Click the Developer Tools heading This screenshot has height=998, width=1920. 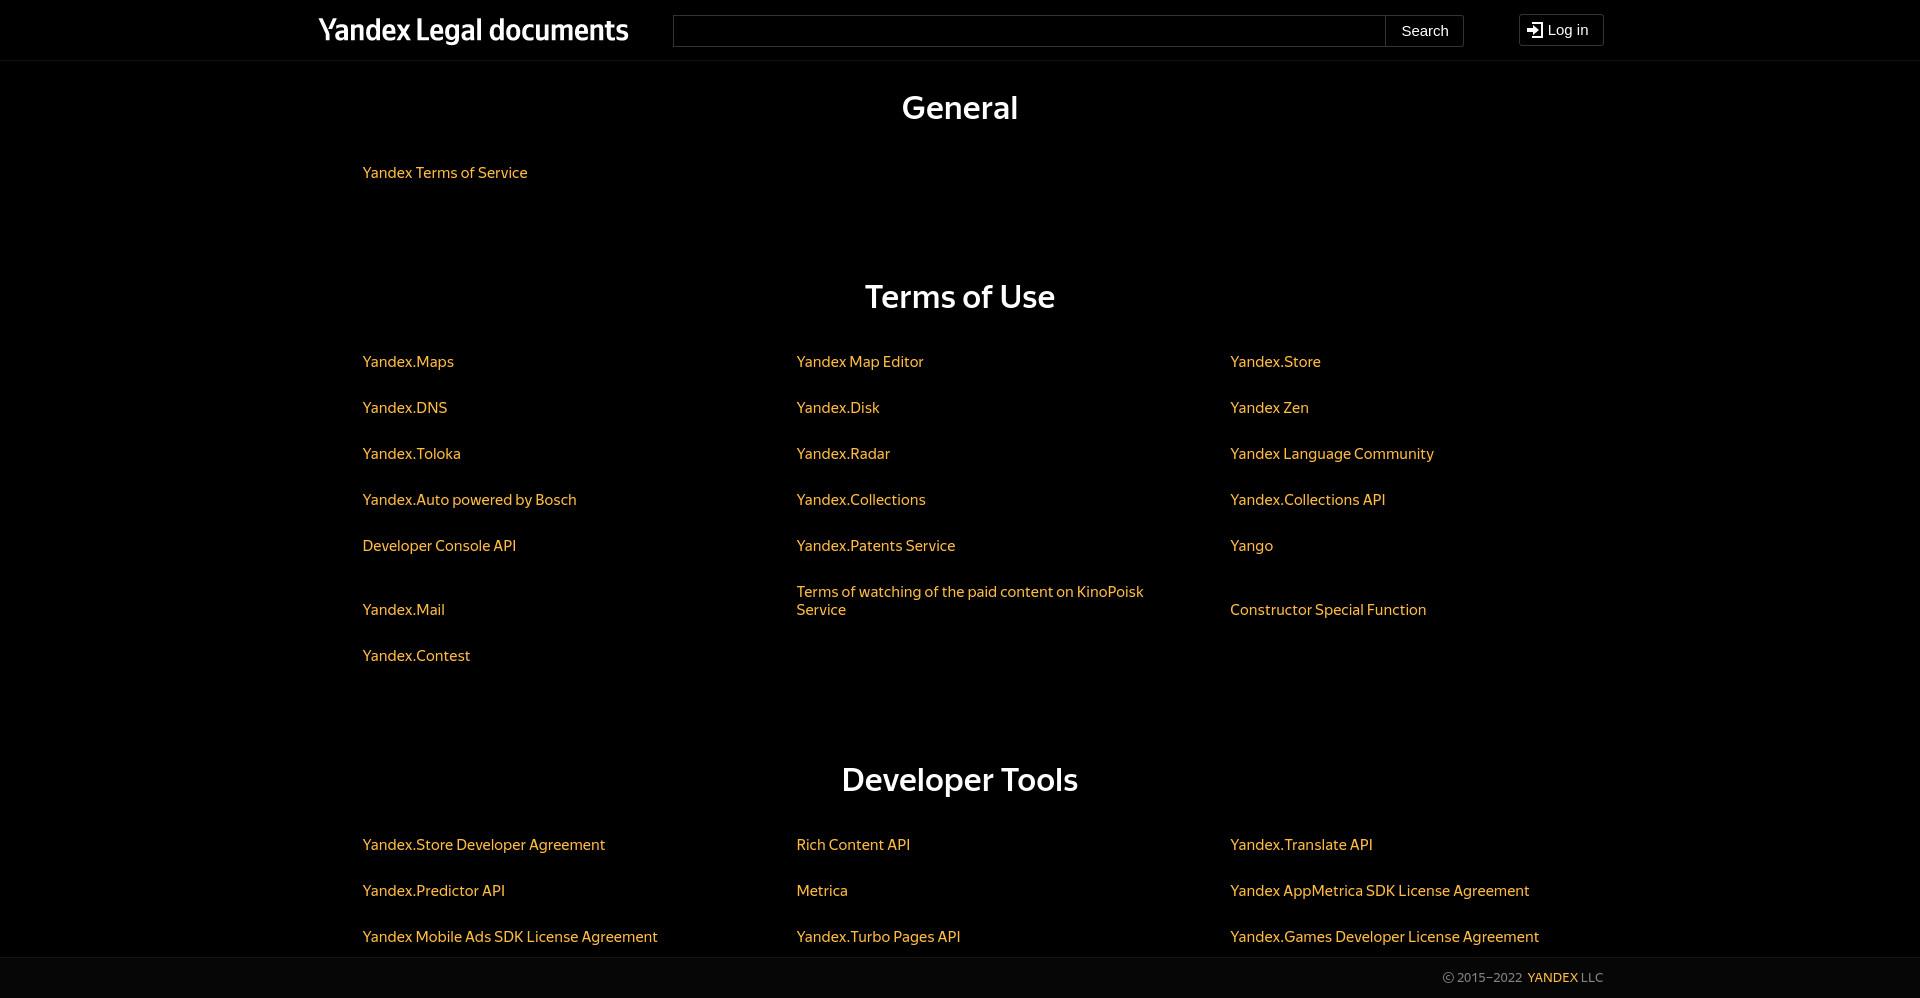pos(960,780)
